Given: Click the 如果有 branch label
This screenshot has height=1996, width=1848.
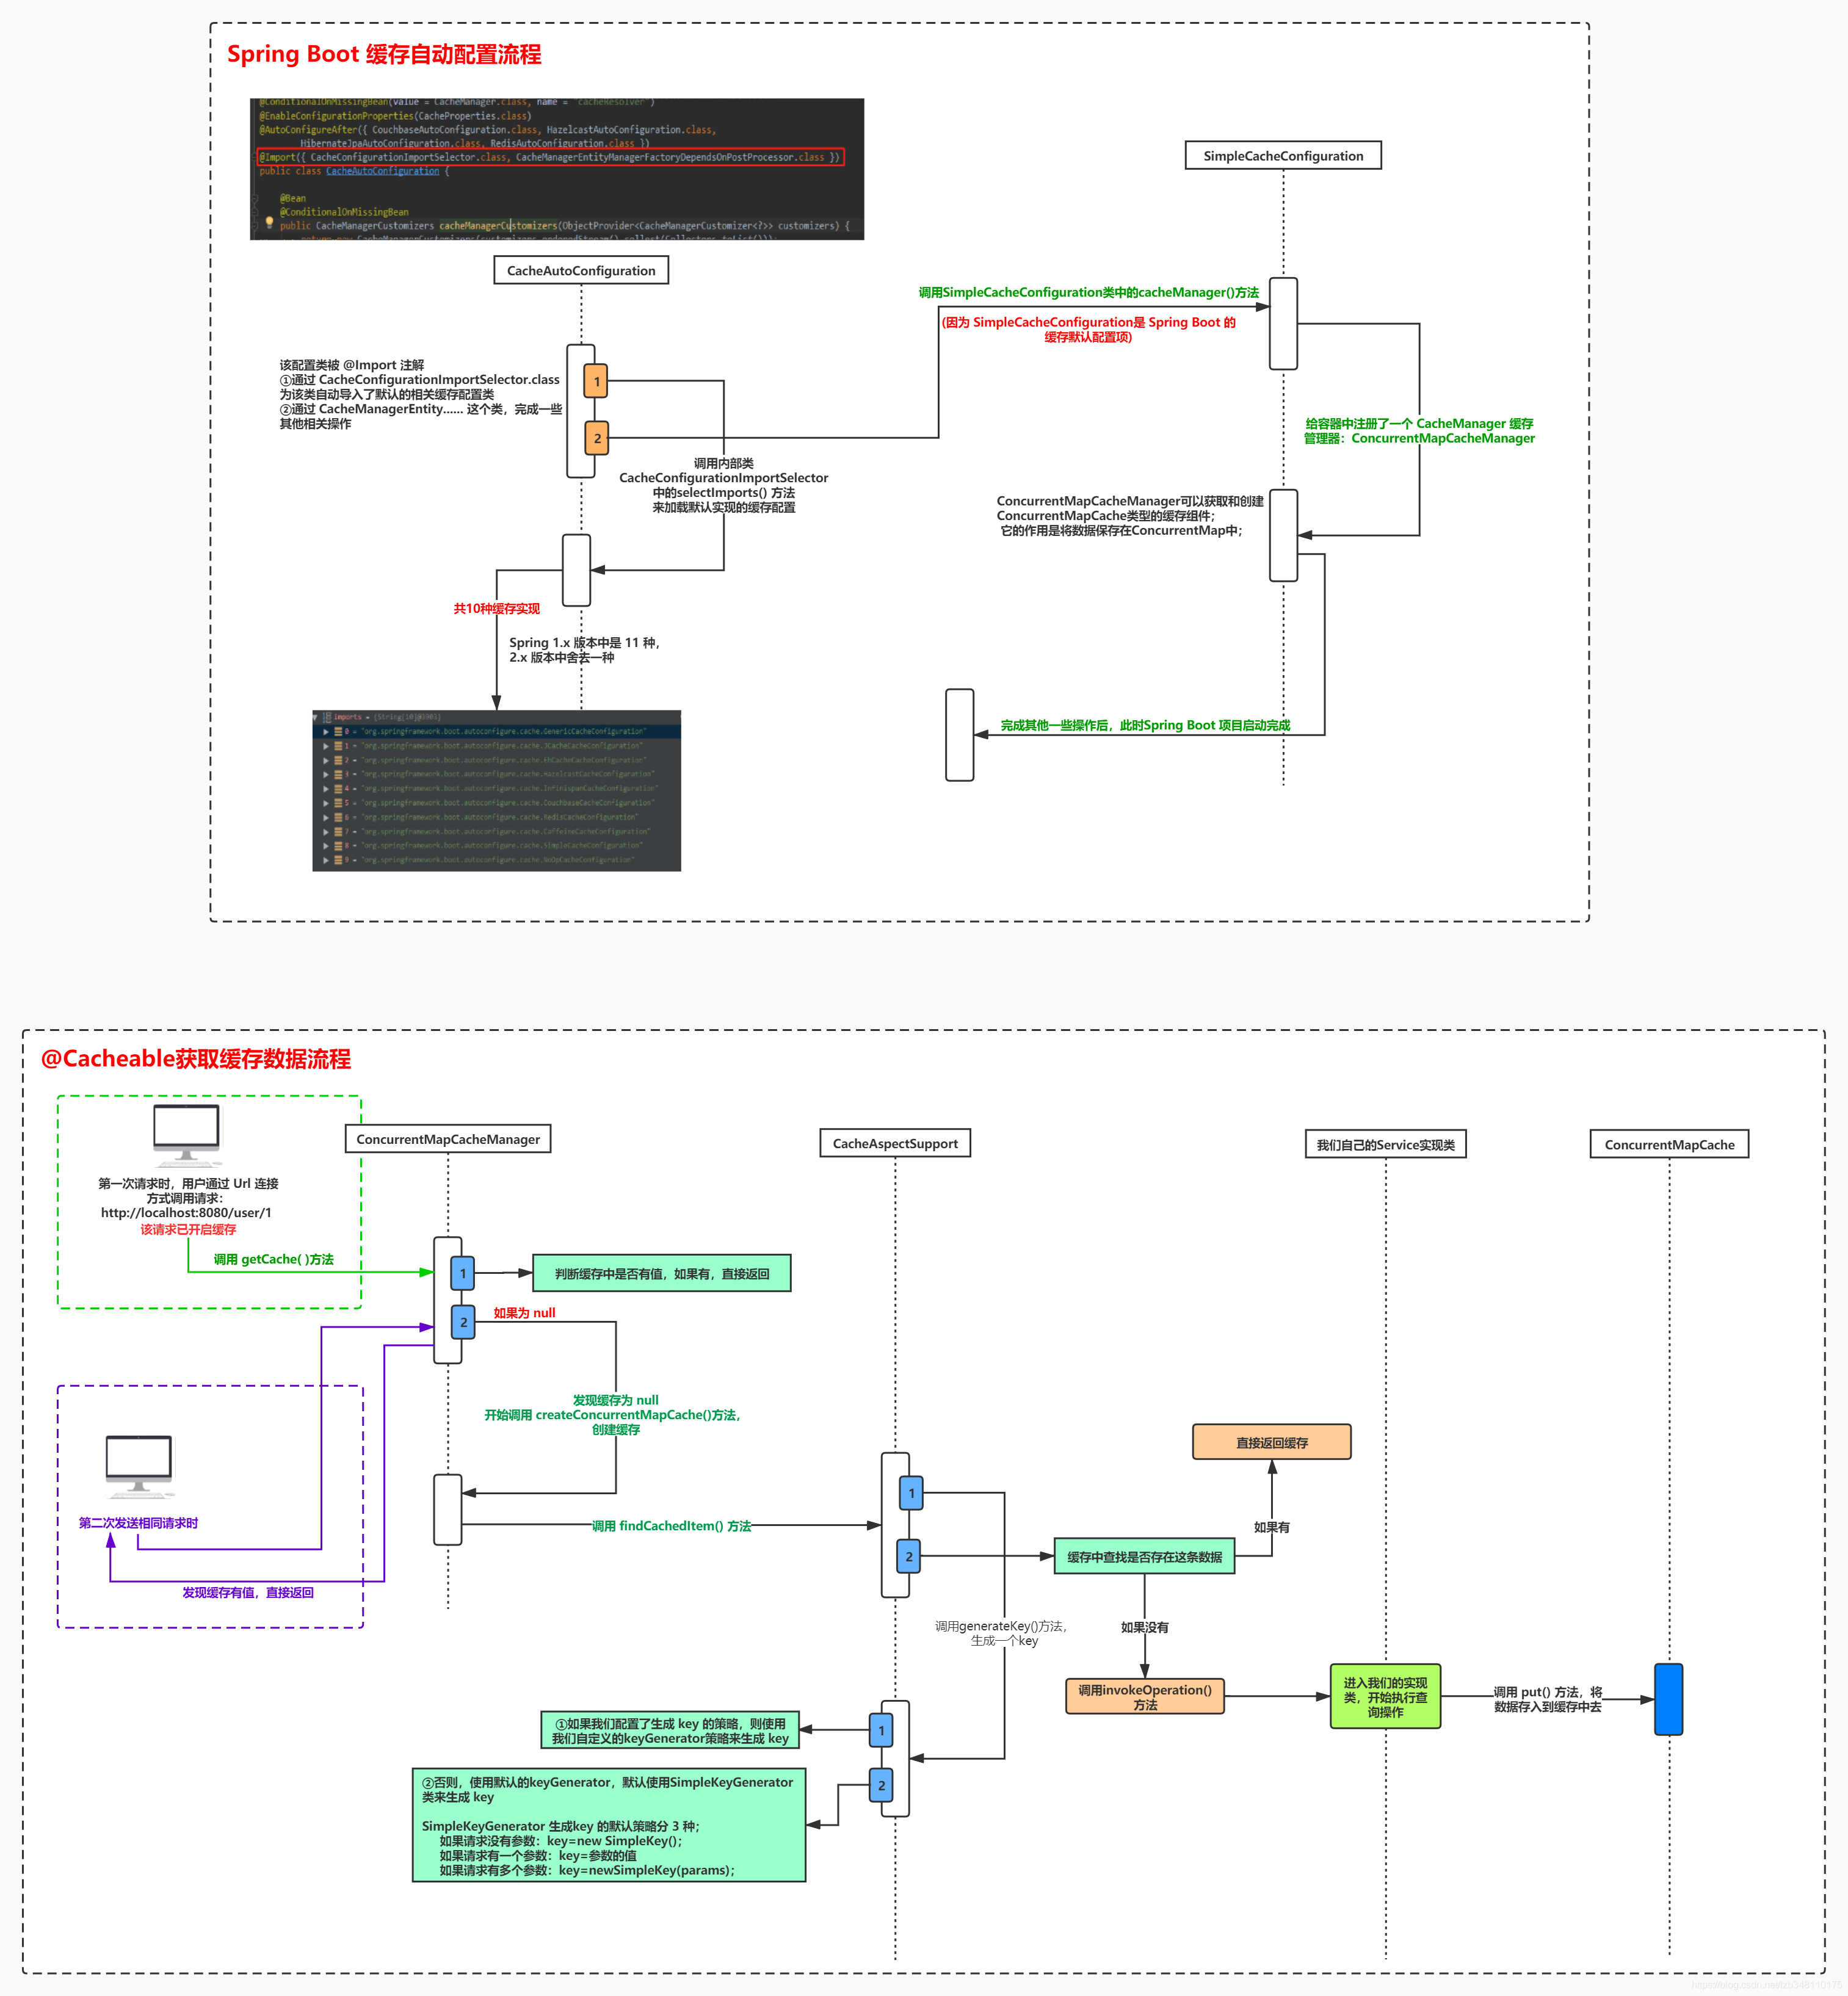Looking at the screenshot, I should tap(1271, 1527).
